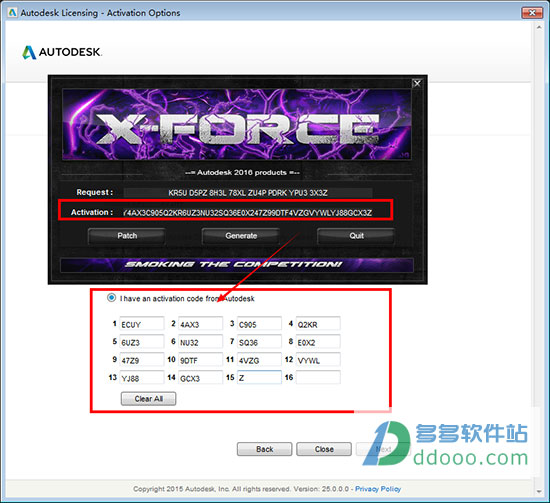Image resolution: width=550 pixels, height=503 pixels.
Task: Click activation code field 6 containing NU32
Action: click(200, 342)
